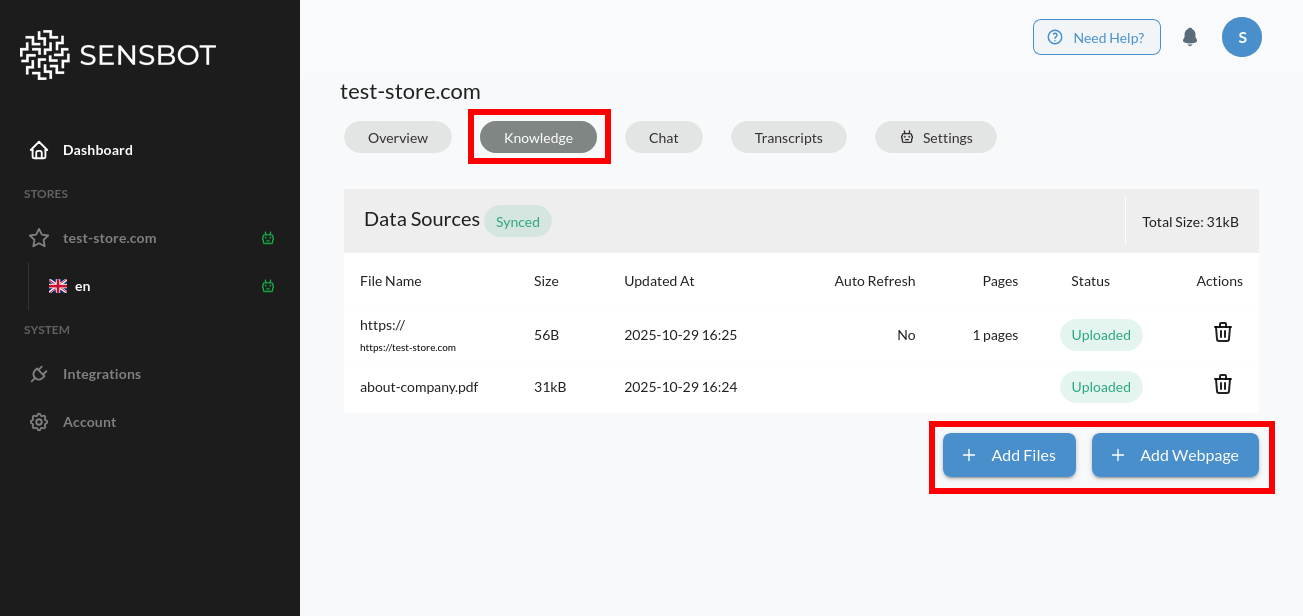The image size is (1303, 616).
Task: Delete the about-company.pdf data source
Action: (1222, 384)
